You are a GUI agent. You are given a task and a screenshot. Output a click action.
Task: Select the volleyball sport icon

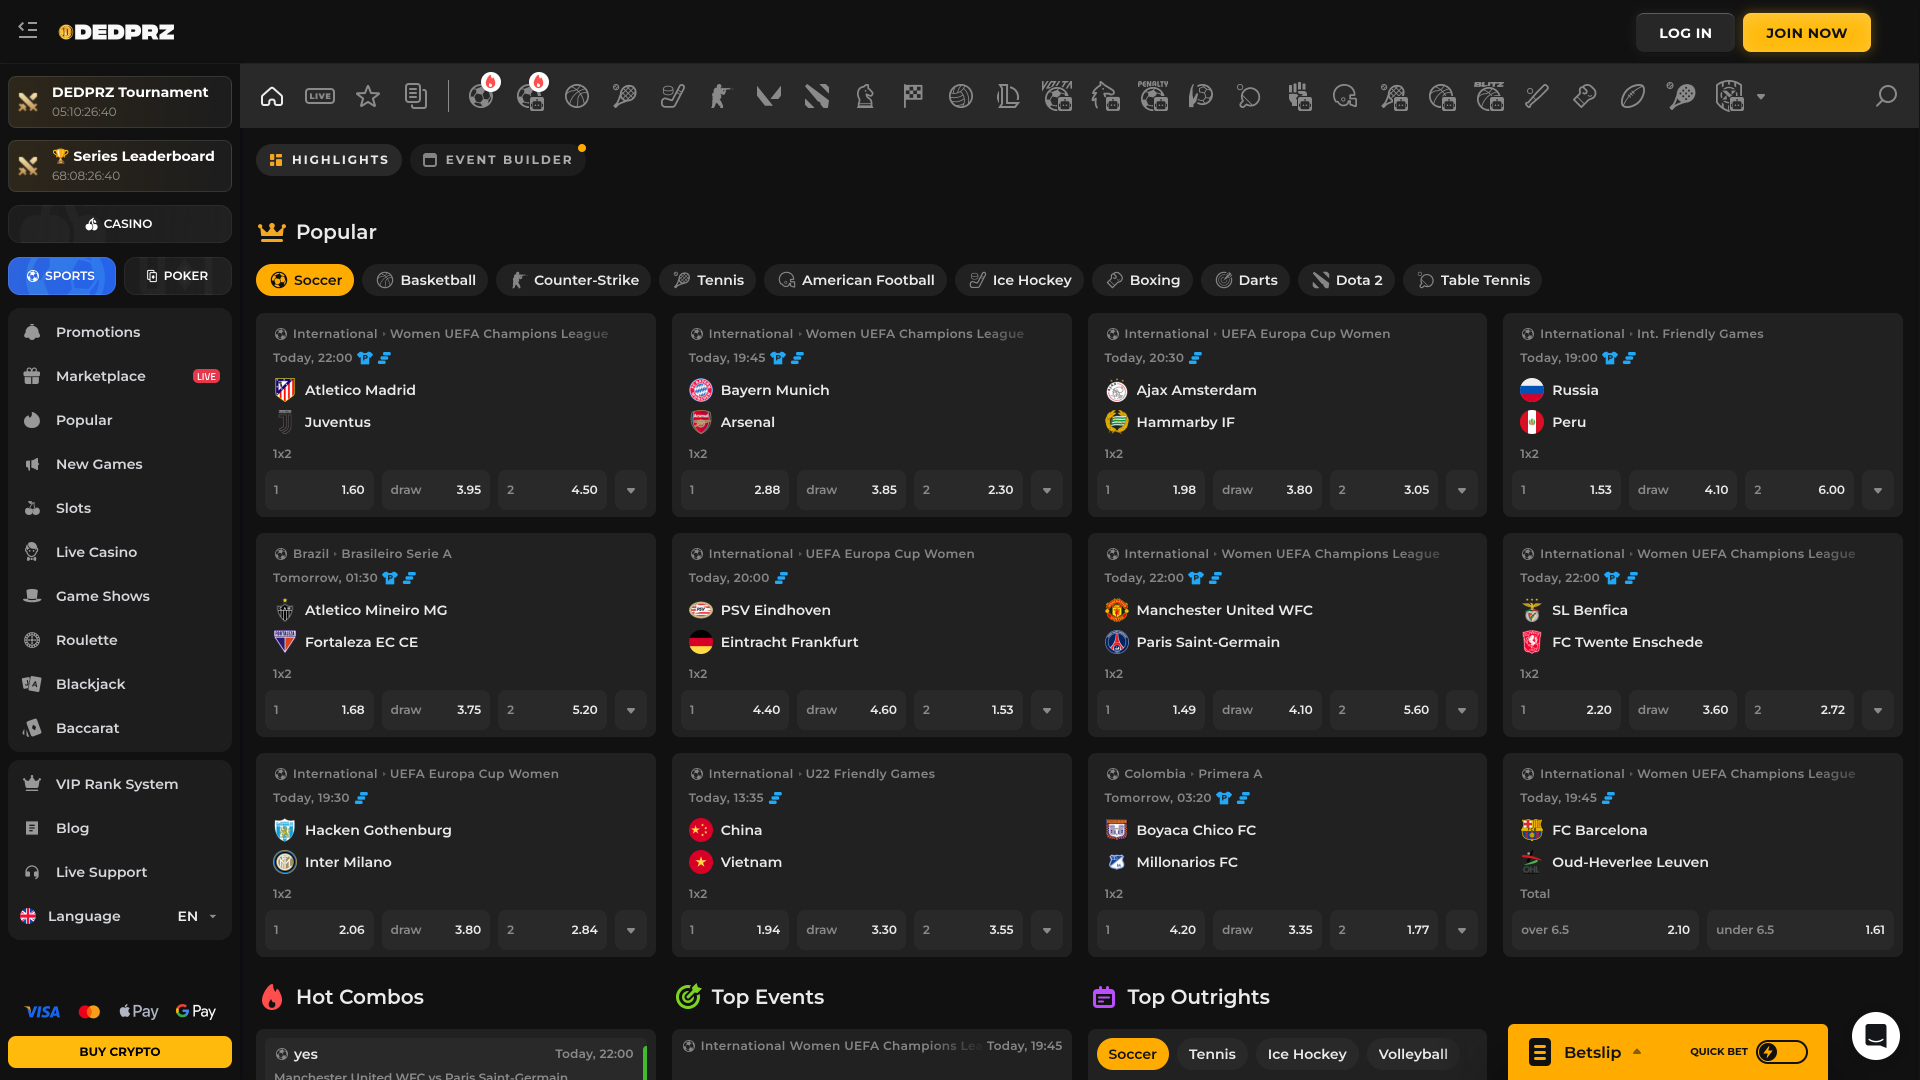coord(960,96)
